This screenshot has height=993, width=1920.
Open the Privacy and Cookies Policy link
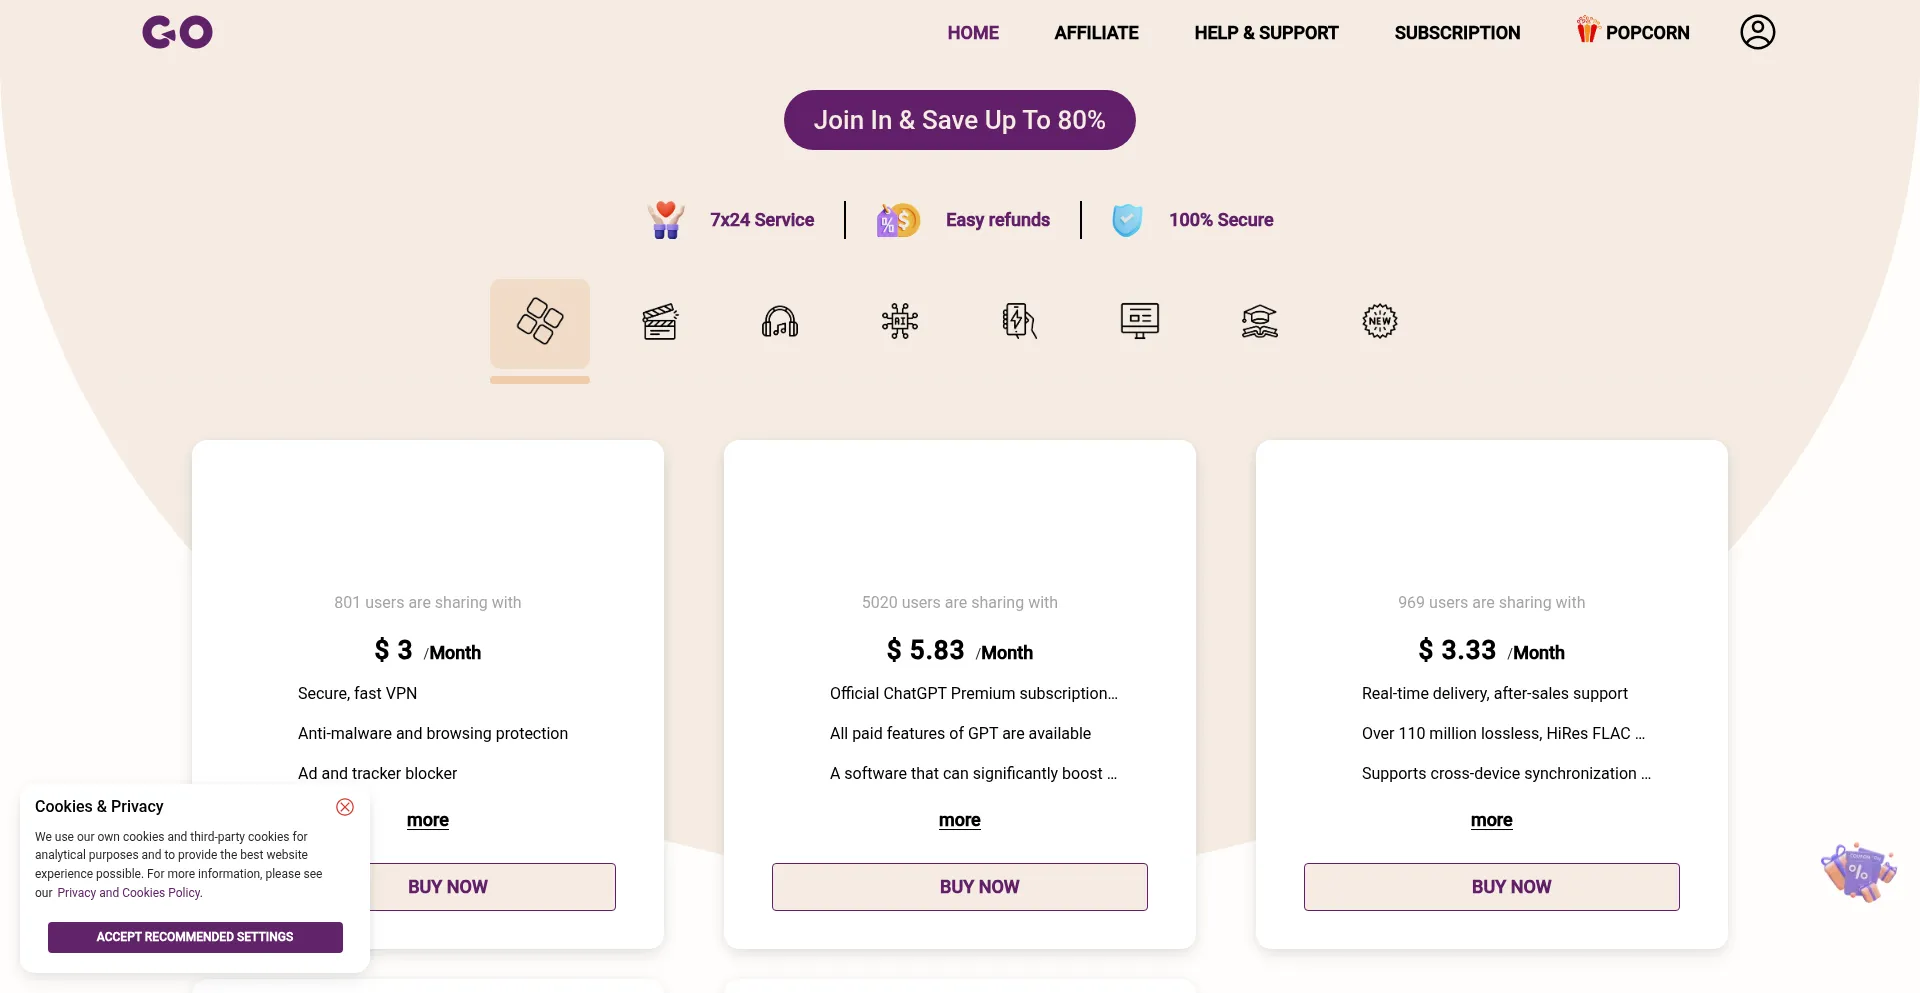(x=129, y=893)
